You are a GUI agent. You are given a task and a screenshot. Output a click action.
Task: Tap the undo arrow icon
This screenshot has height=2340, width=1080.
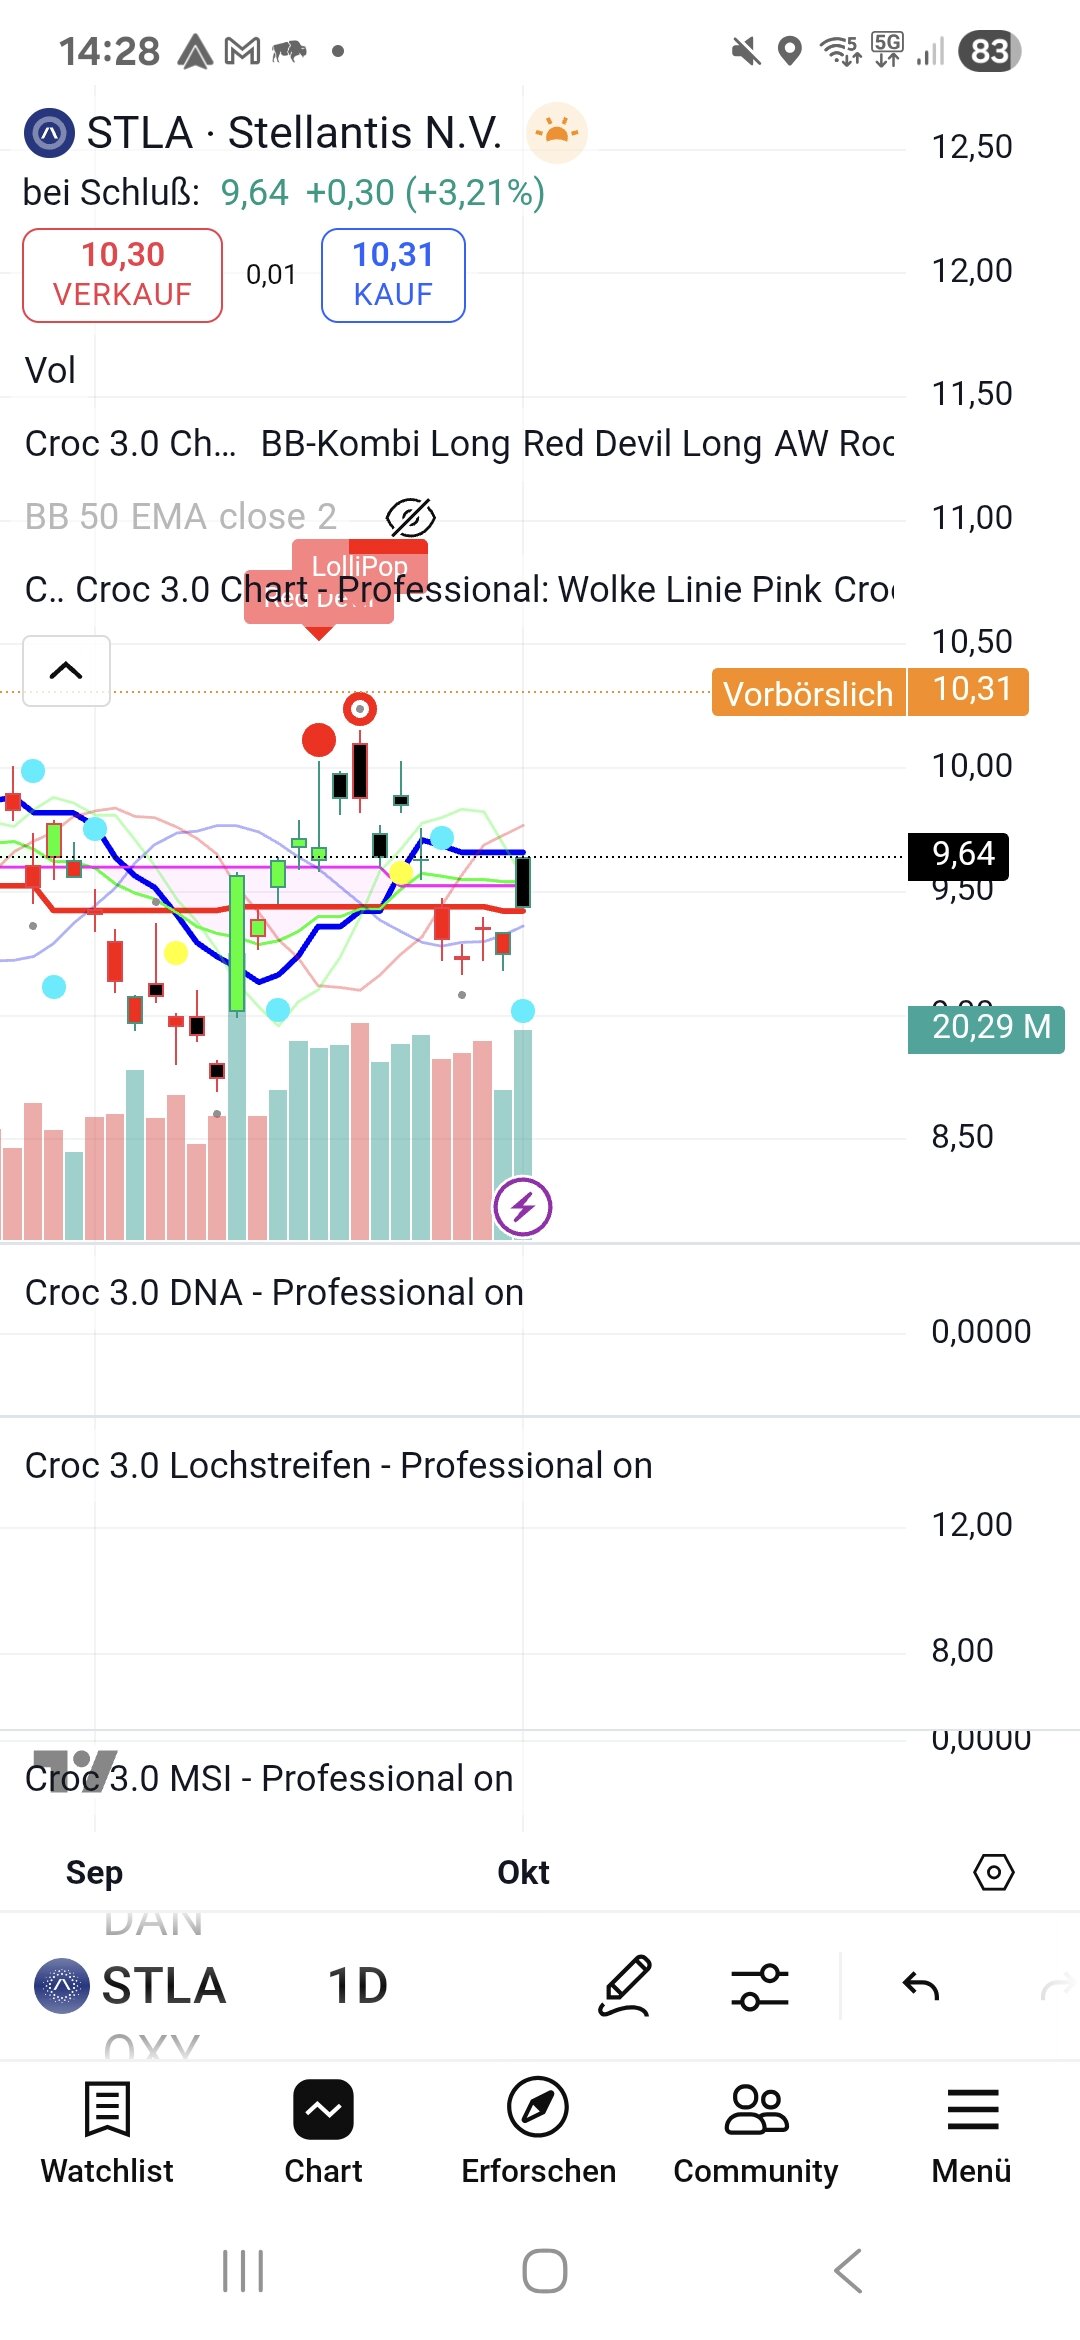pyautogui.click(x=920, y=1986)
